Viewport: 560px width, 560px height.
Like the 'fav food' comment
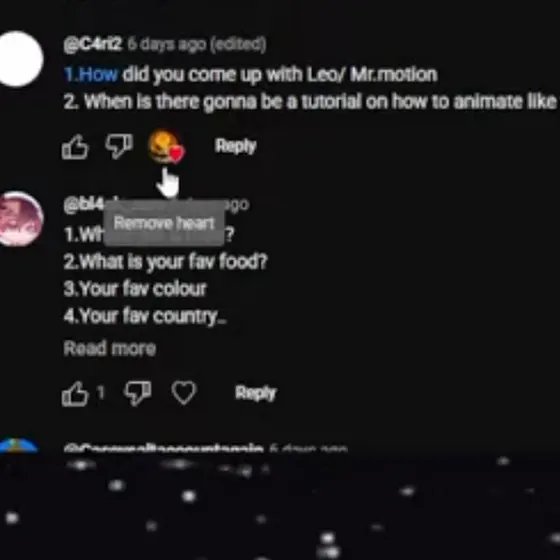(75, 394)
